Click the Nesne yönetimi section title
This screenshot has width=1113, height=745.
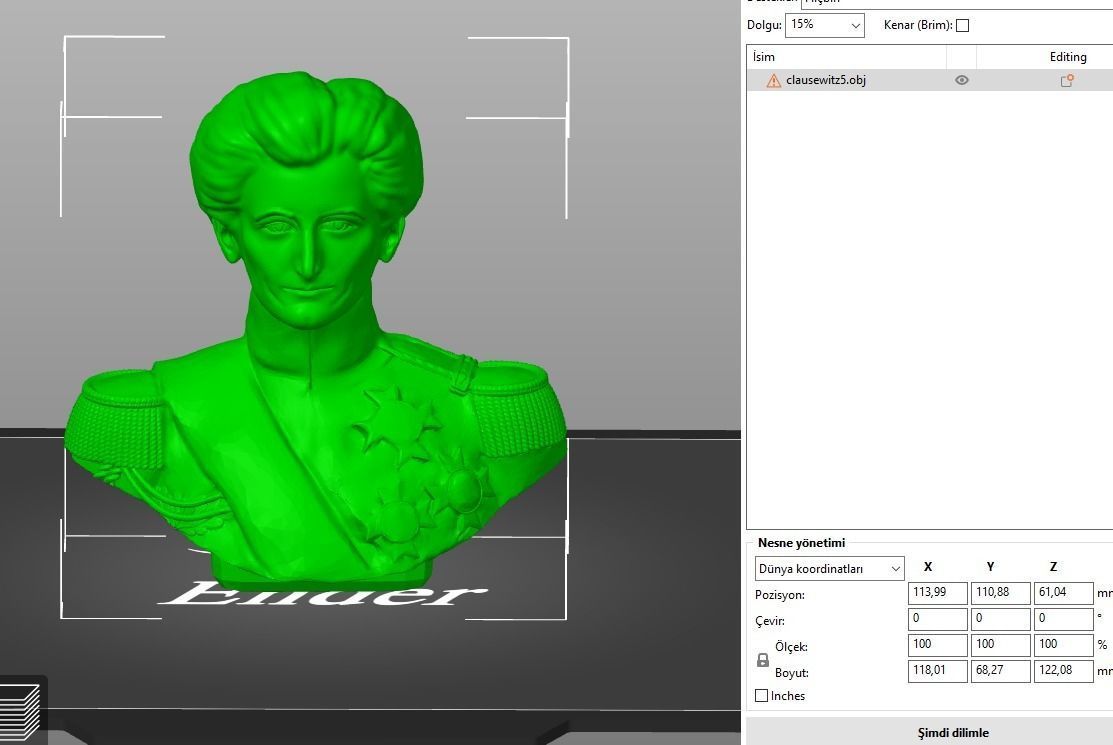click(x=801, y=543)
